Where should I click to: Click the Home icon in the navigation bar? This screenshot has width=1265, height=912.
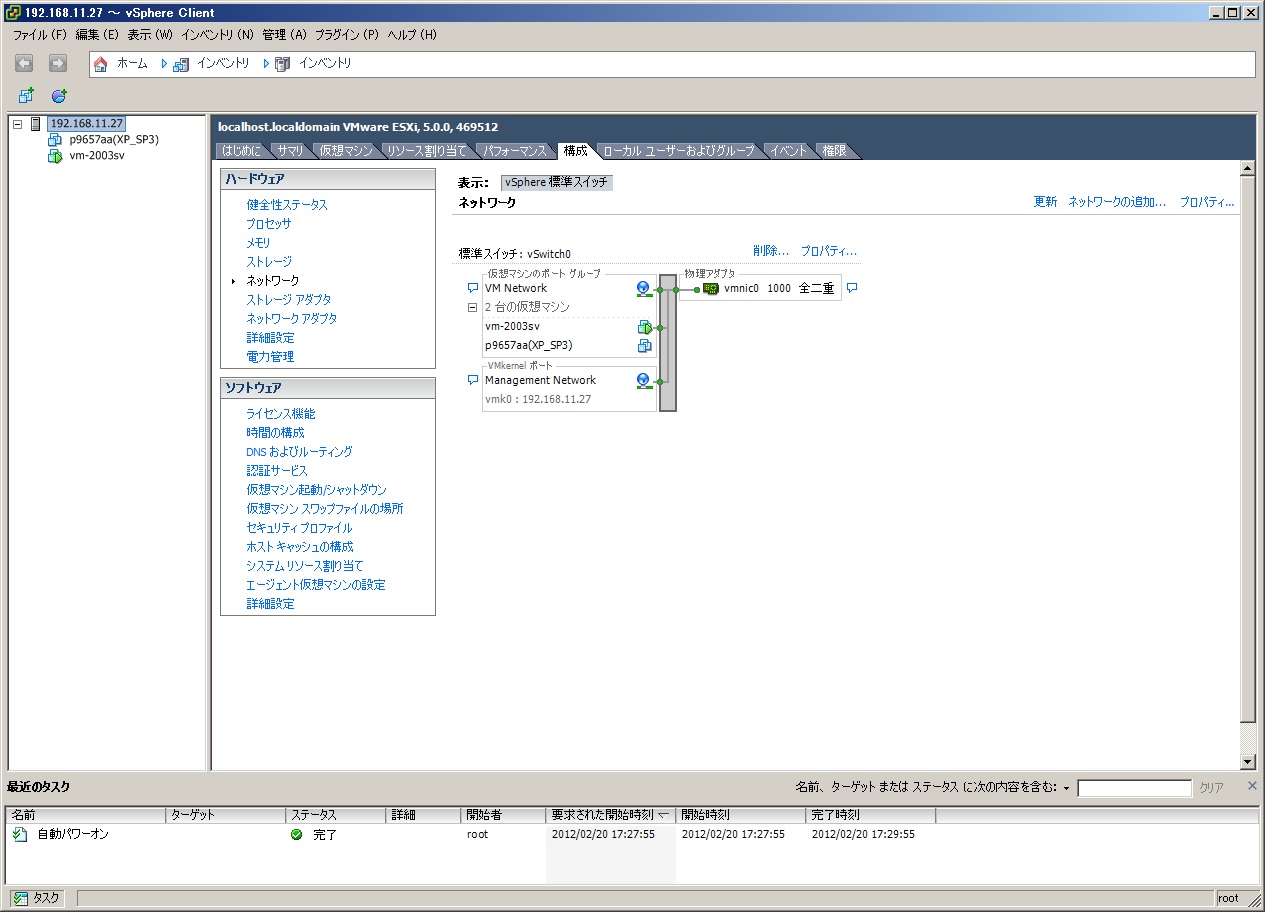100,64
